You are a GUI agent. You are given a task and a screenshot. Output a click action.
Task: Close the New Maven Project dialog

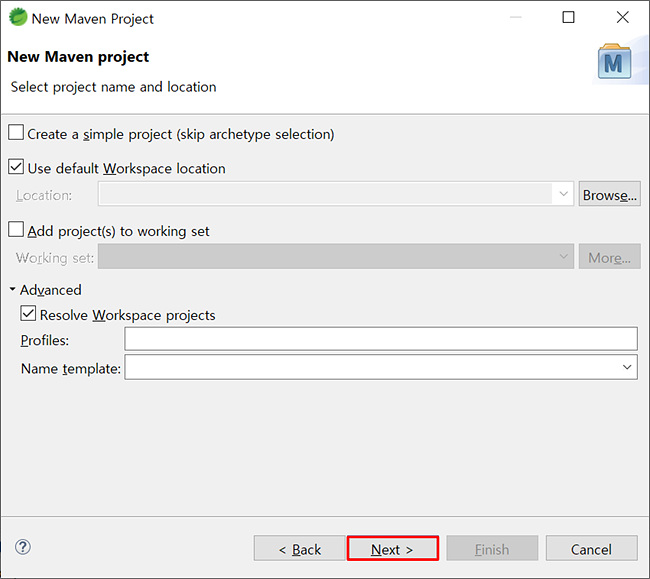click(623, 17)
